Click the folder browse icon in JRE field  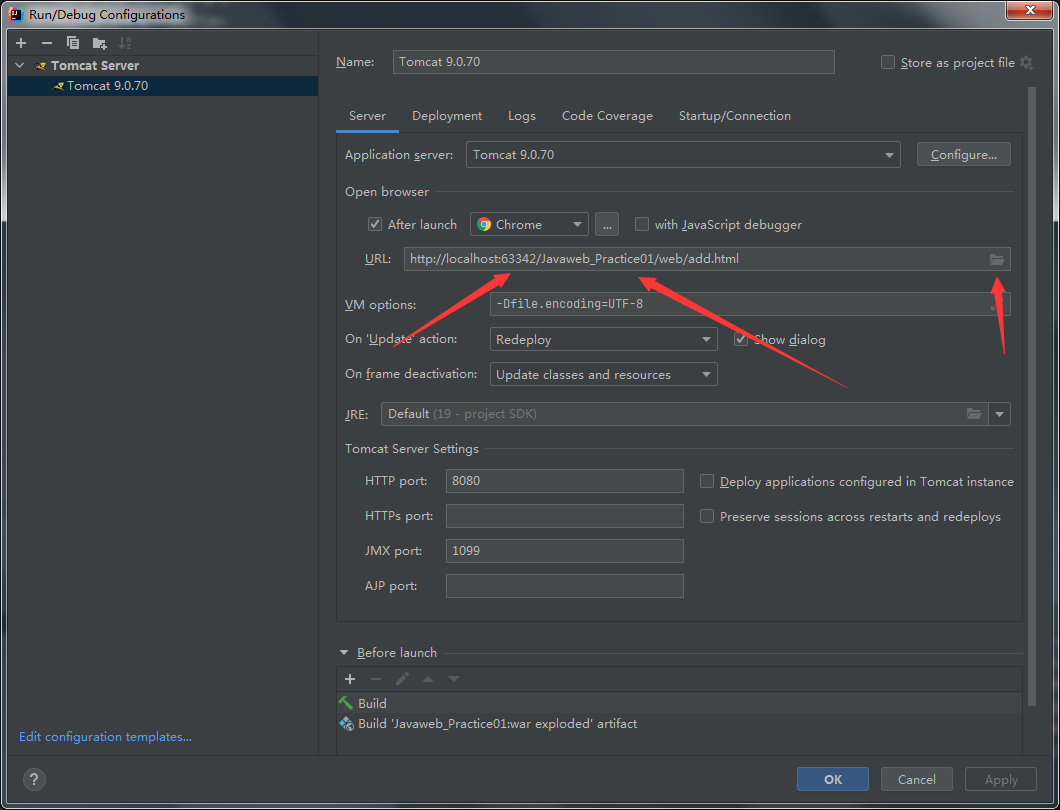point(973,414)
